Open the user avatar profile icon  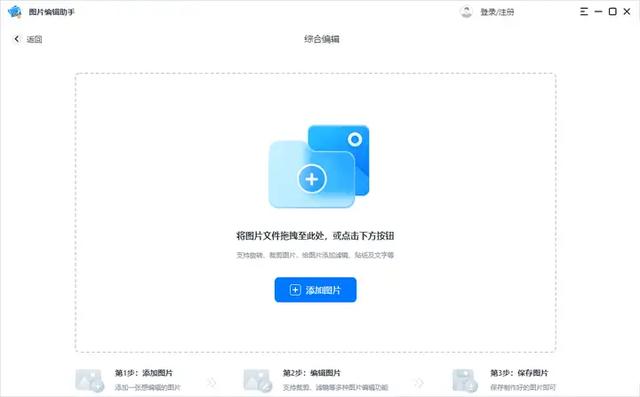466,12
